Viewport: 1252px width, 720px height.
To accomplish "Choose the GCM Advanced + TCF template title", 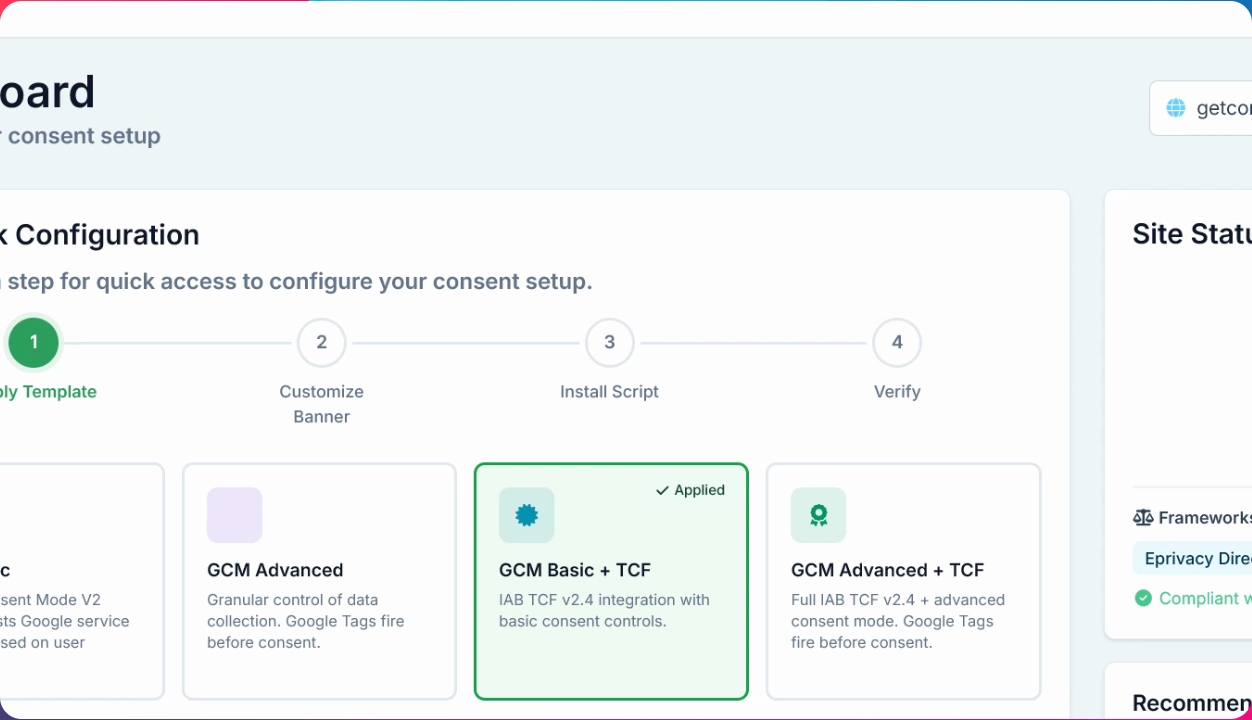I will [x=888, y=570].
